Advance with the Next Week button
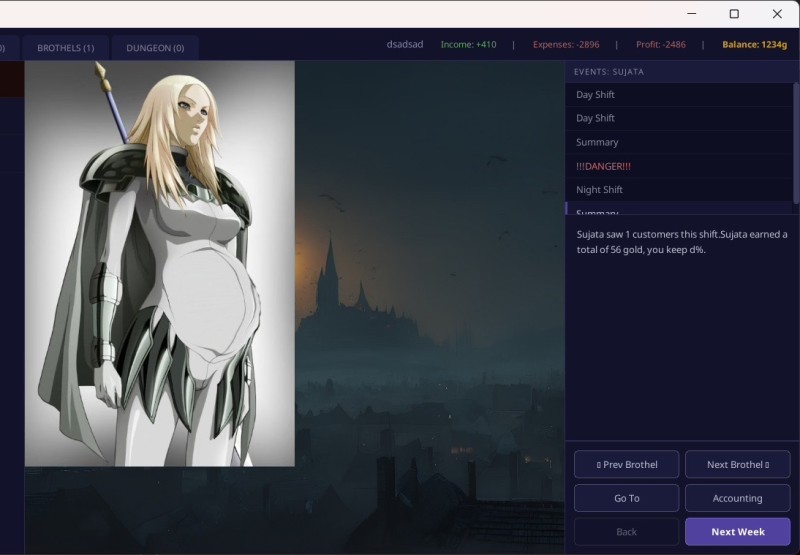 click(738, 532)
